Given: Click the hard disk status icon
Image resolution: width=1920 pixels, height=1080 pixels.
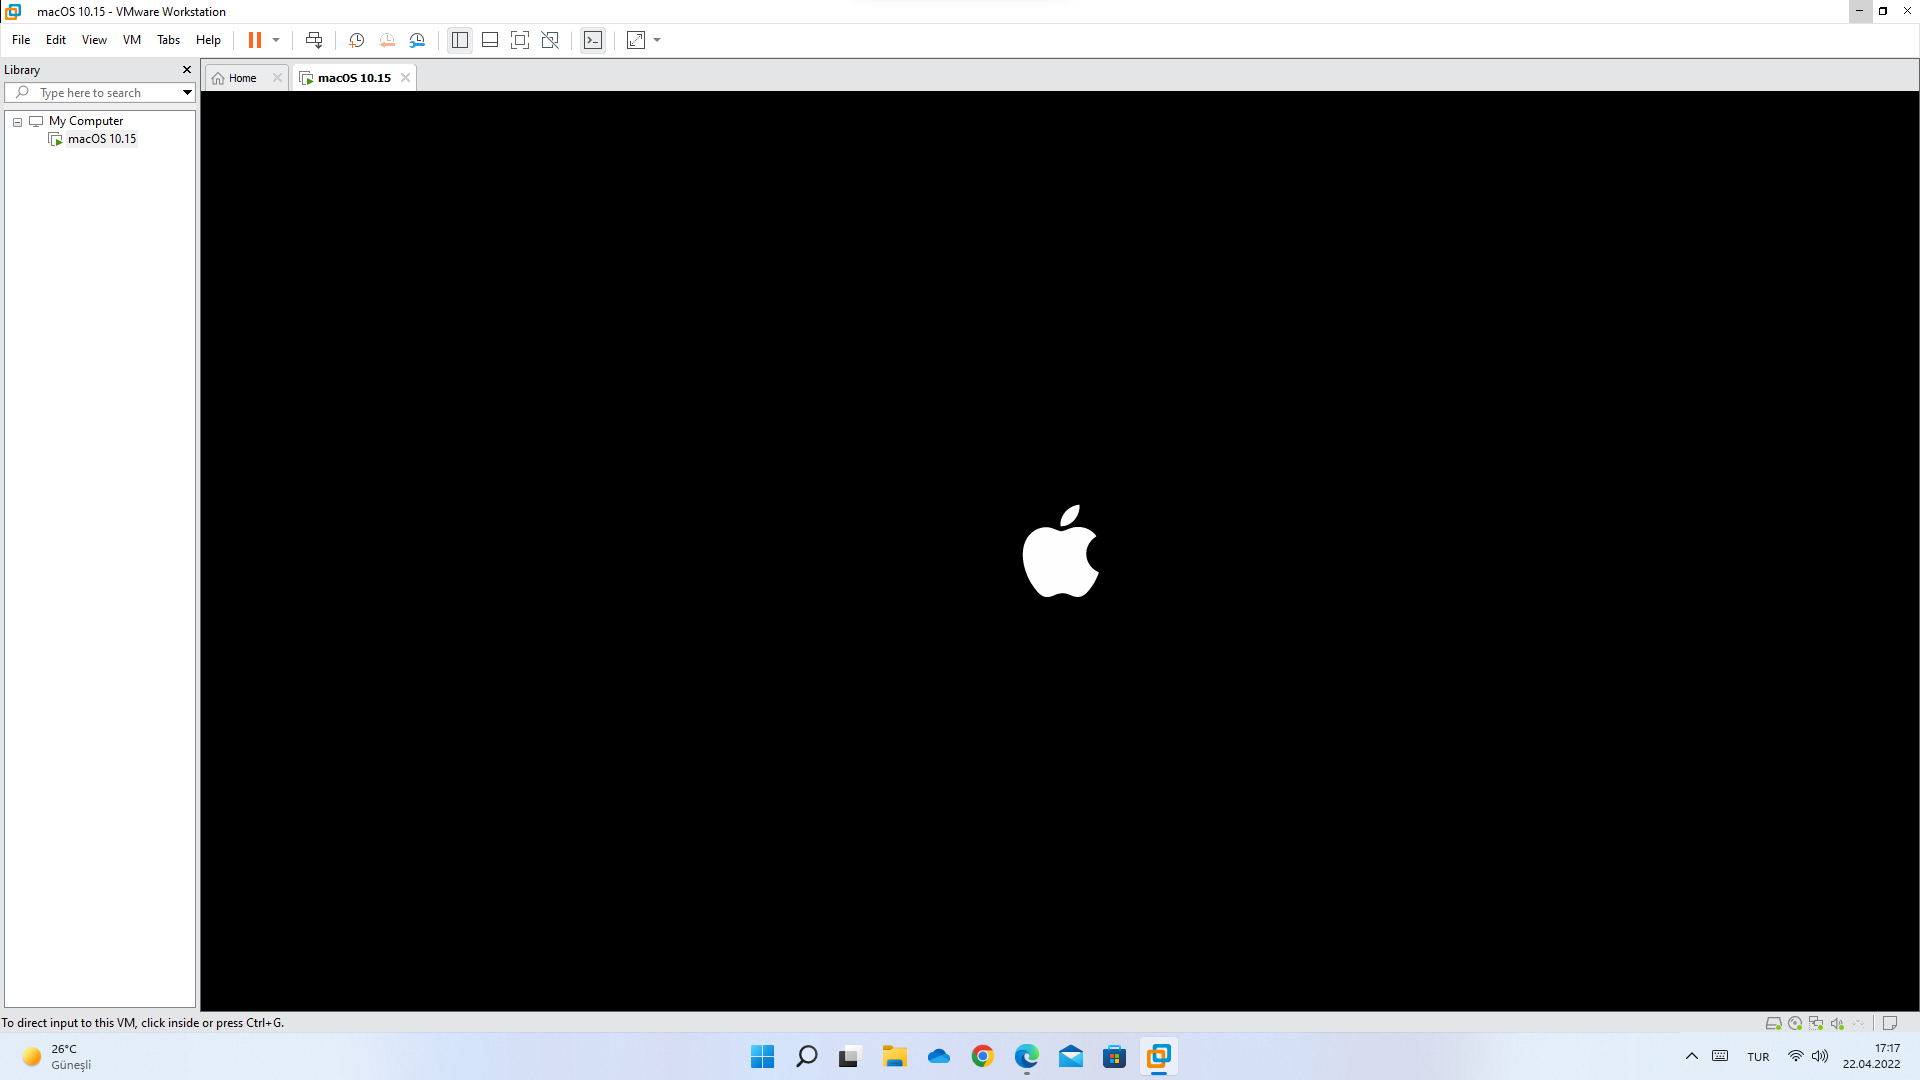Looking at the screenshot, I should point(1773,1023).
